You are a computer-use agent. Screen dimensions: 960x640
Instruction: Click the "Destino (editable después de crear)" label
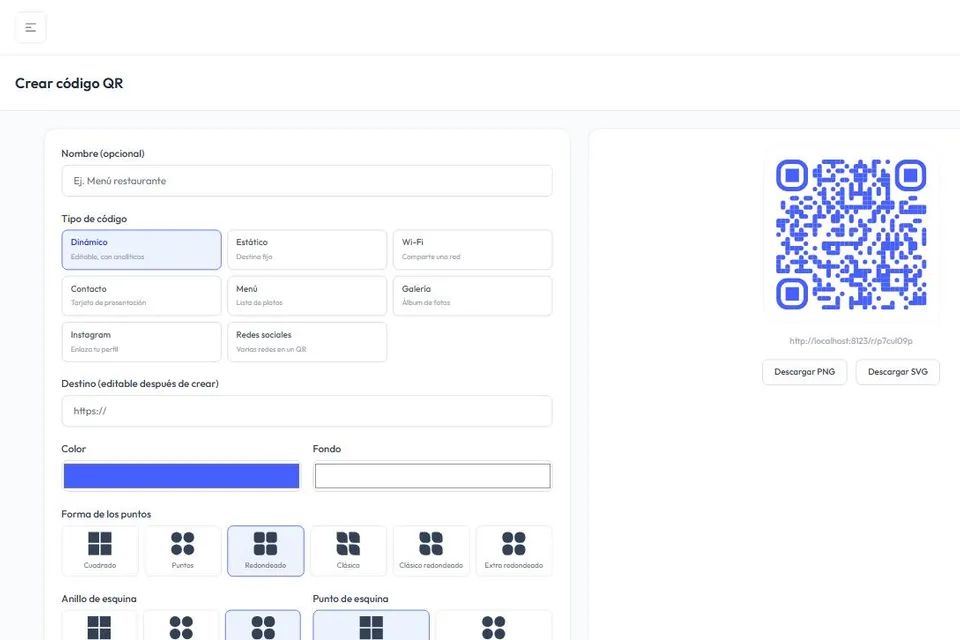(x=140, y=384)
